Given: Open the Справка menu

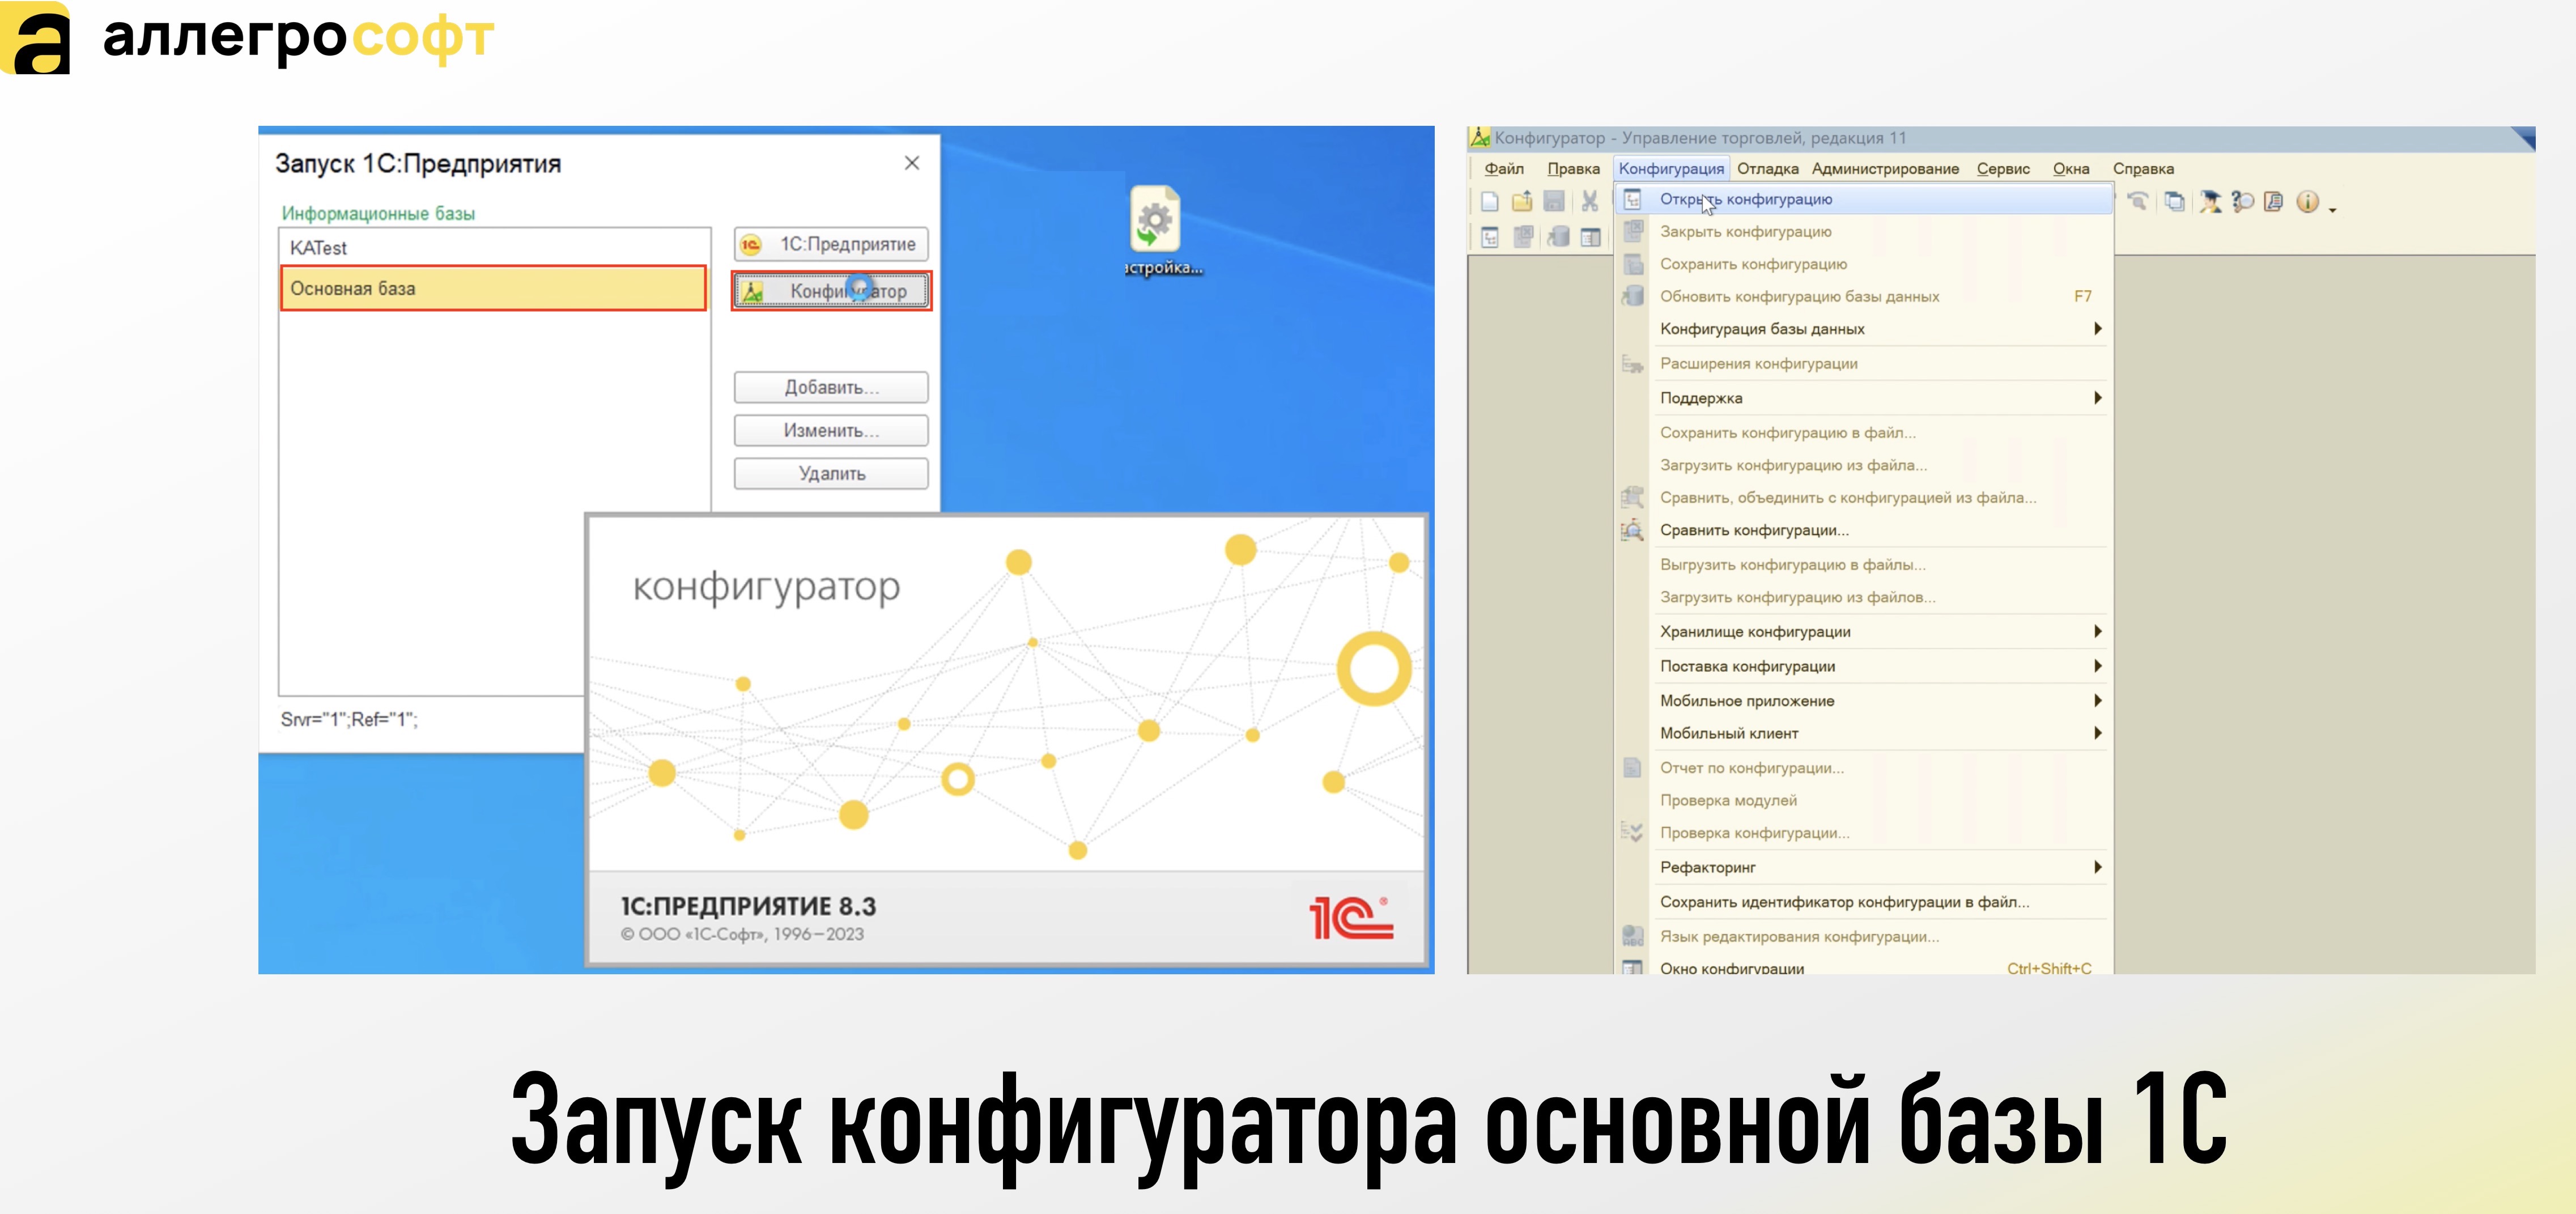Looking at the screenshot, I should tap(2143, 169).
